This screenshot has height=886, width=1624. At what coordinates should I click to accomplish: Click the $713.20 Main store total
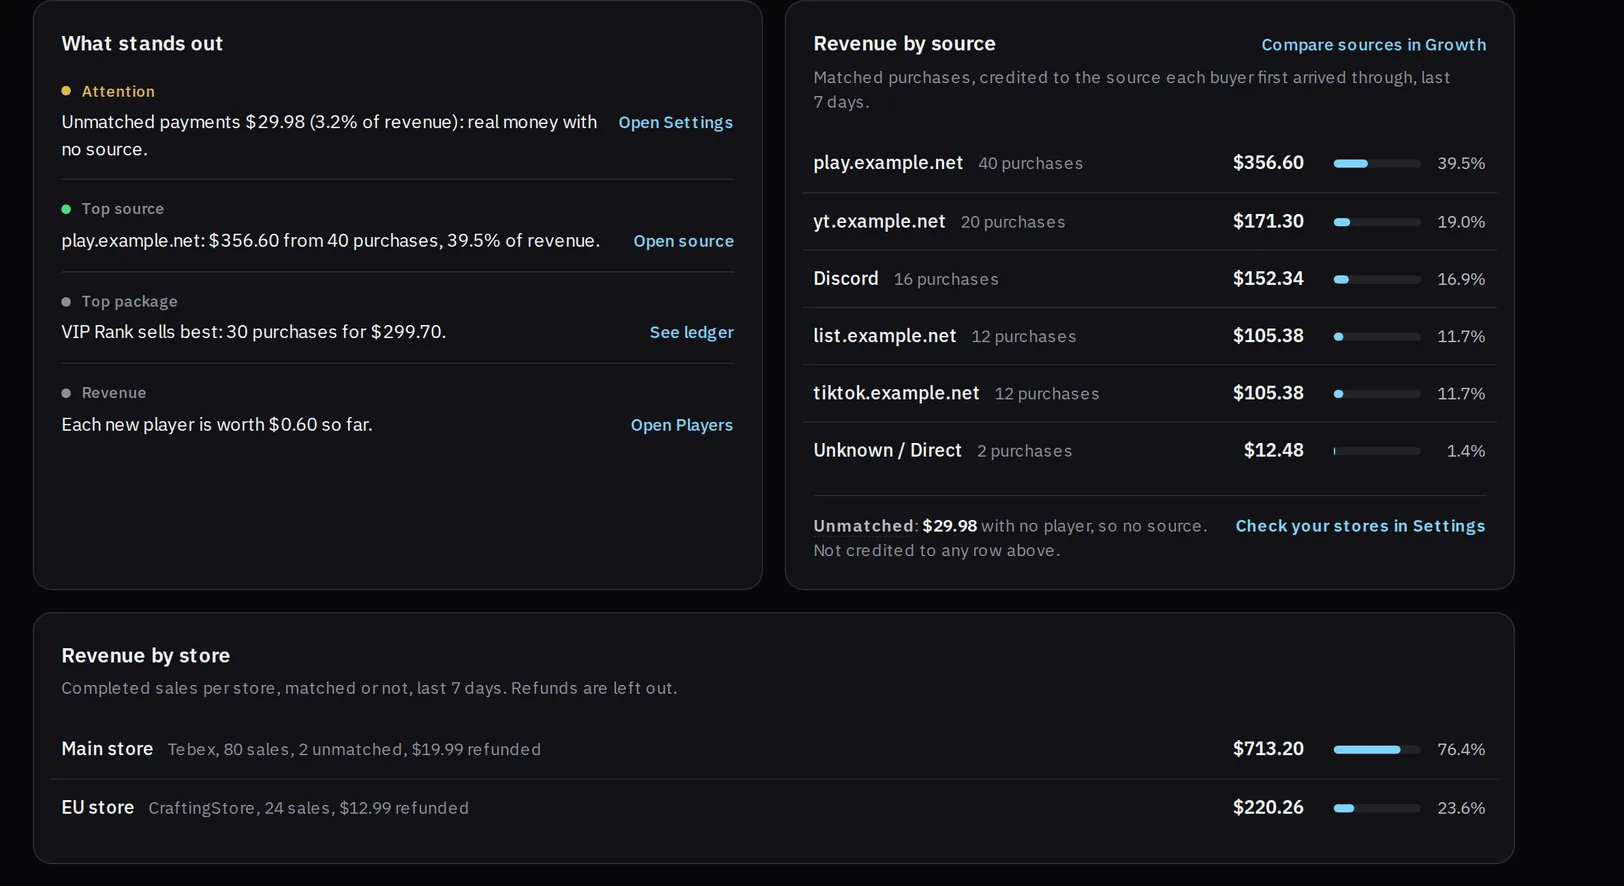1268,749
